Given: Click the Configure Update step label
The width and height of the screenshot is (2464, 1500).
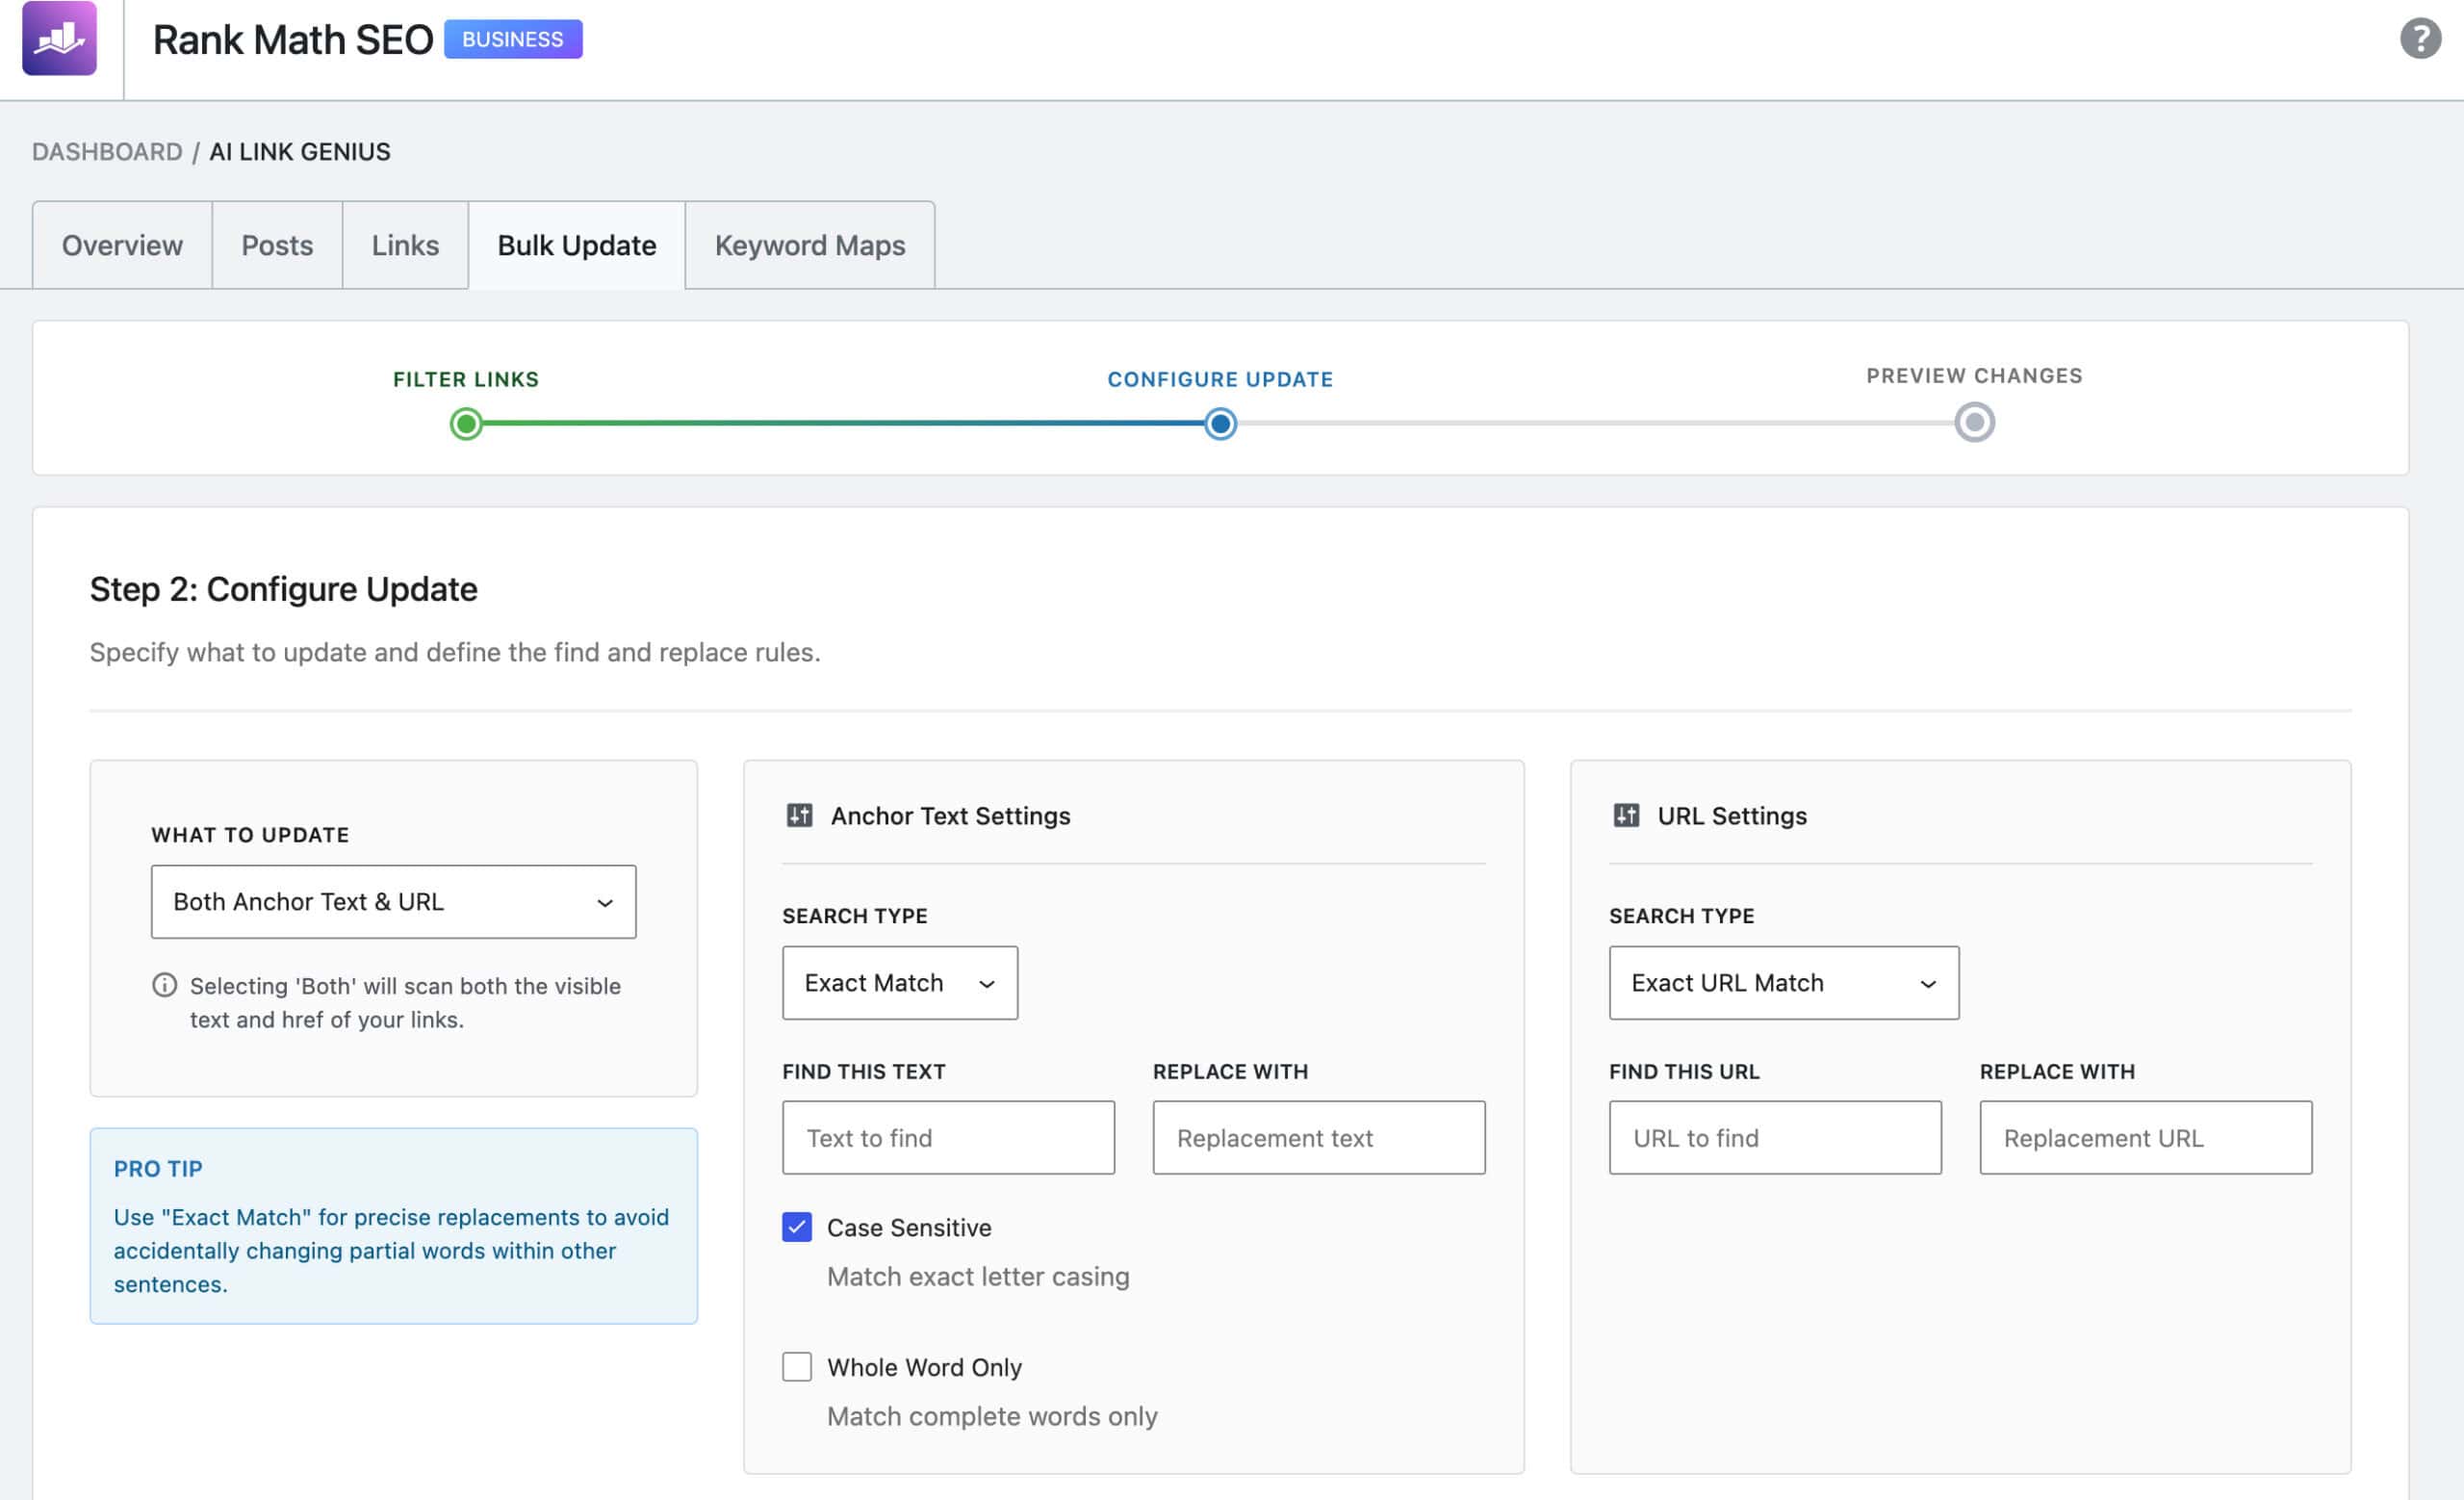Looking at the screenshot, I should pyautogui.click(x=1220, y=380).
